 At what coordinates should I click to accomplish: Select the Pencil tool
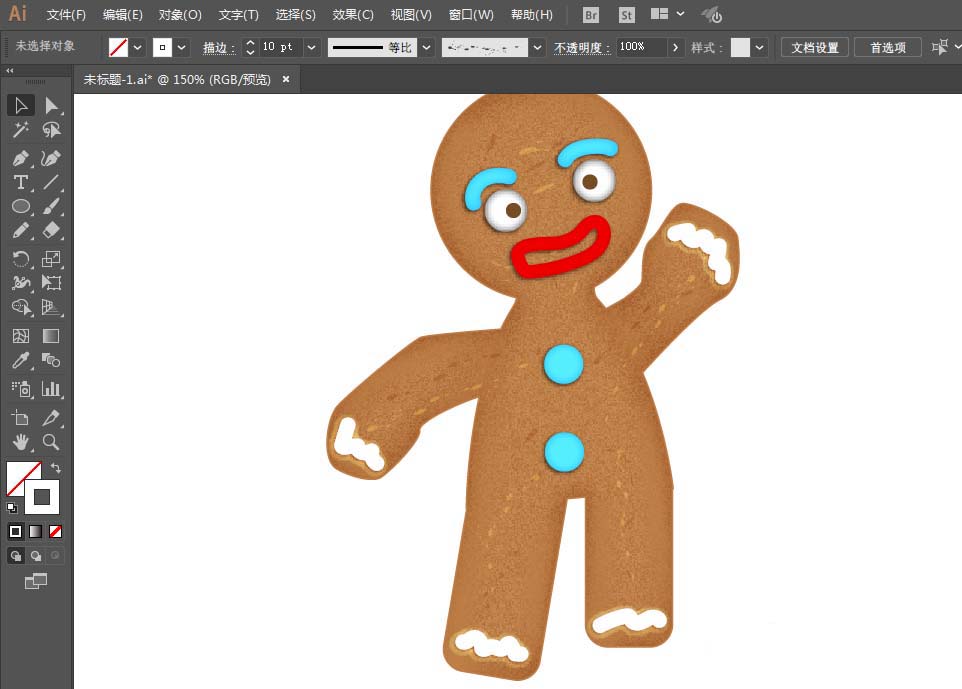[21, 231]
